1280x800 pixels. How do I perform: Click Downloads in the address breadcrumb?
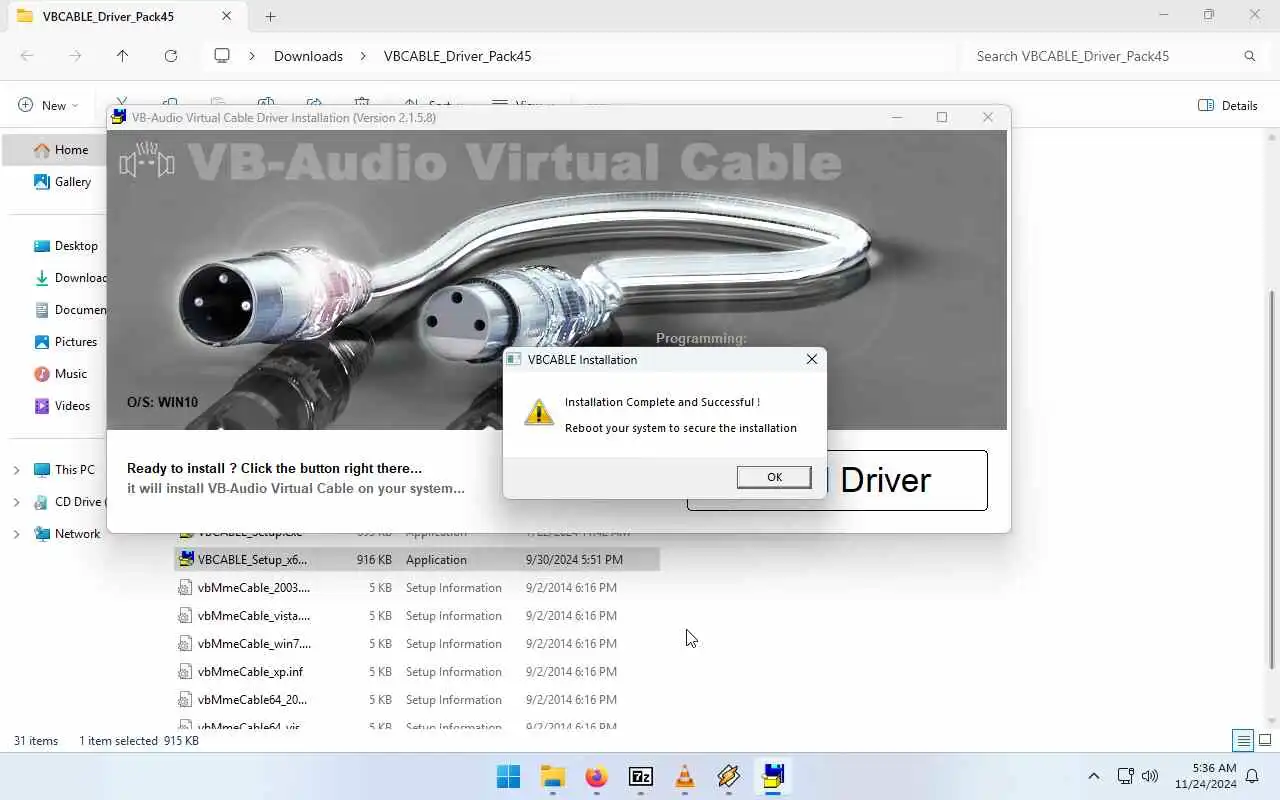pyautogui.click(x=308, y=56)
